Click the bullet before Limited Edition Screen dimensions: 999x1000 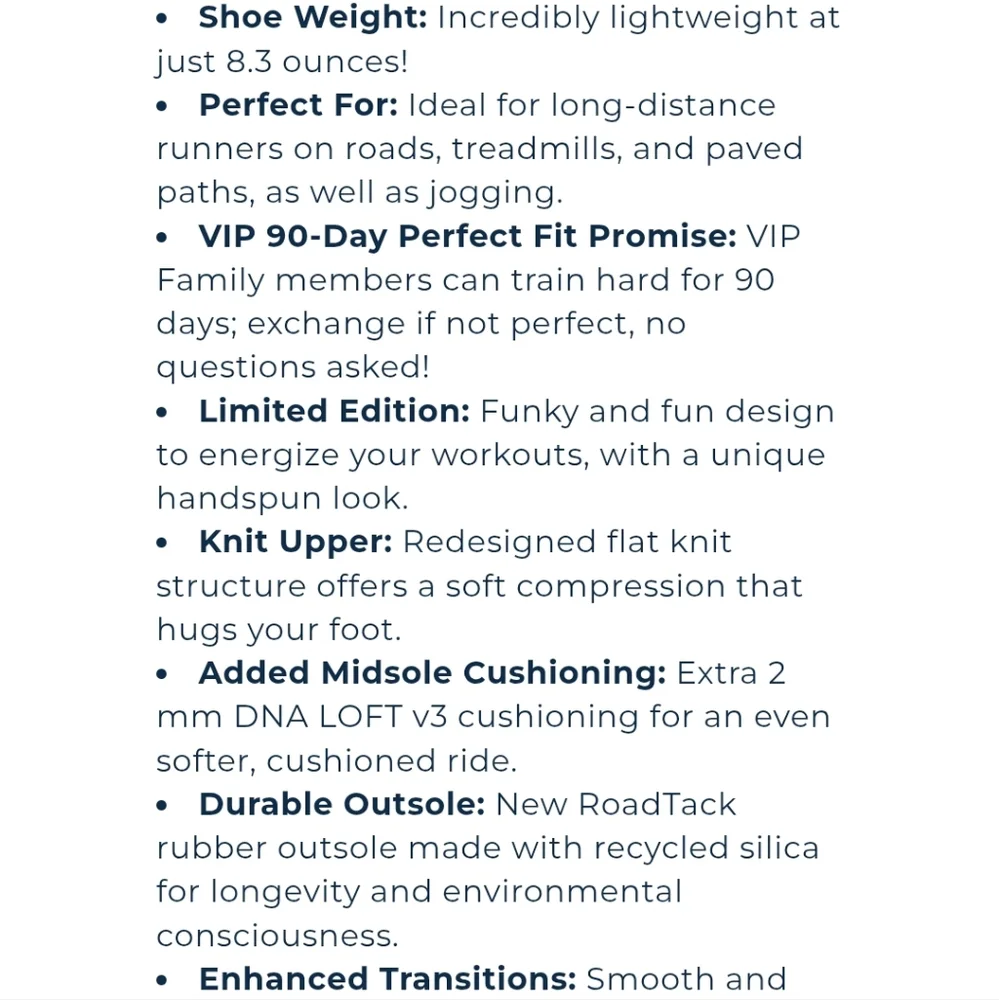(162, 412)
